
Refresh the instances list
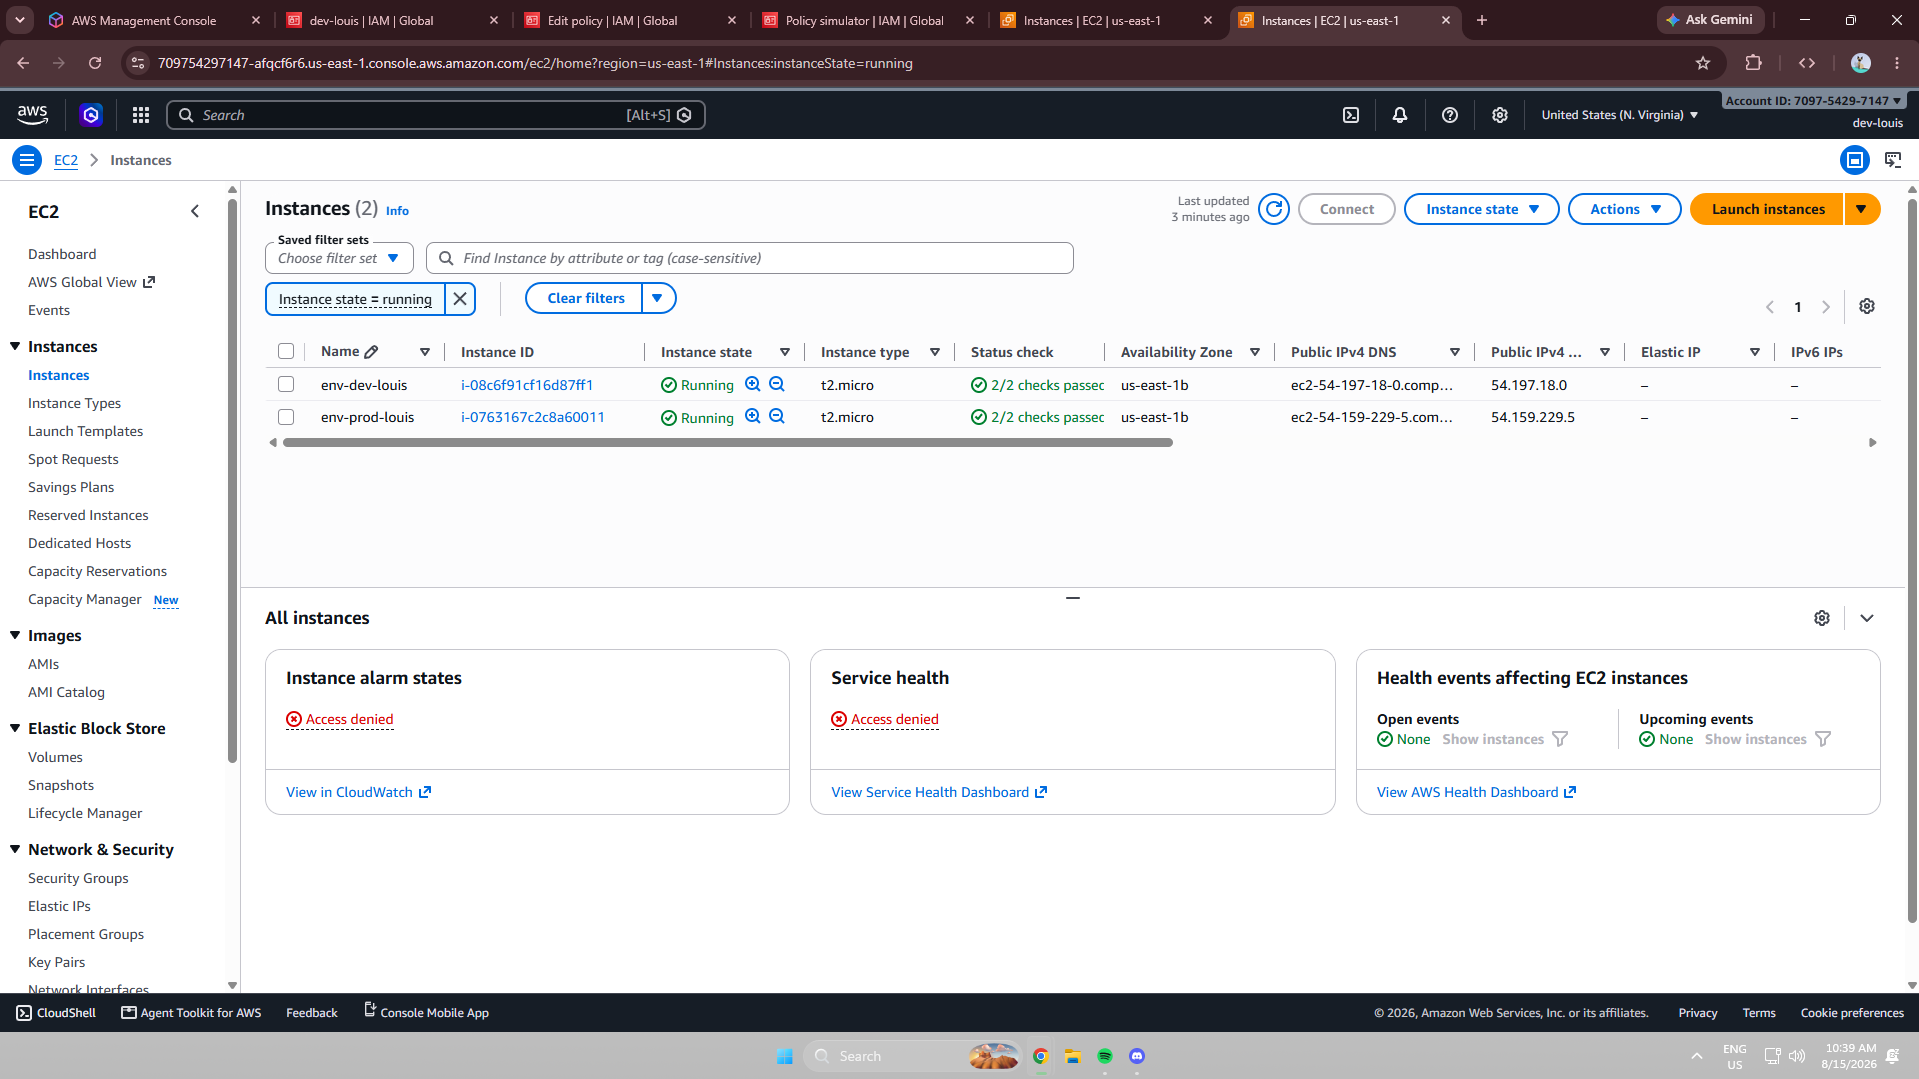click(x=1274, y=209)
